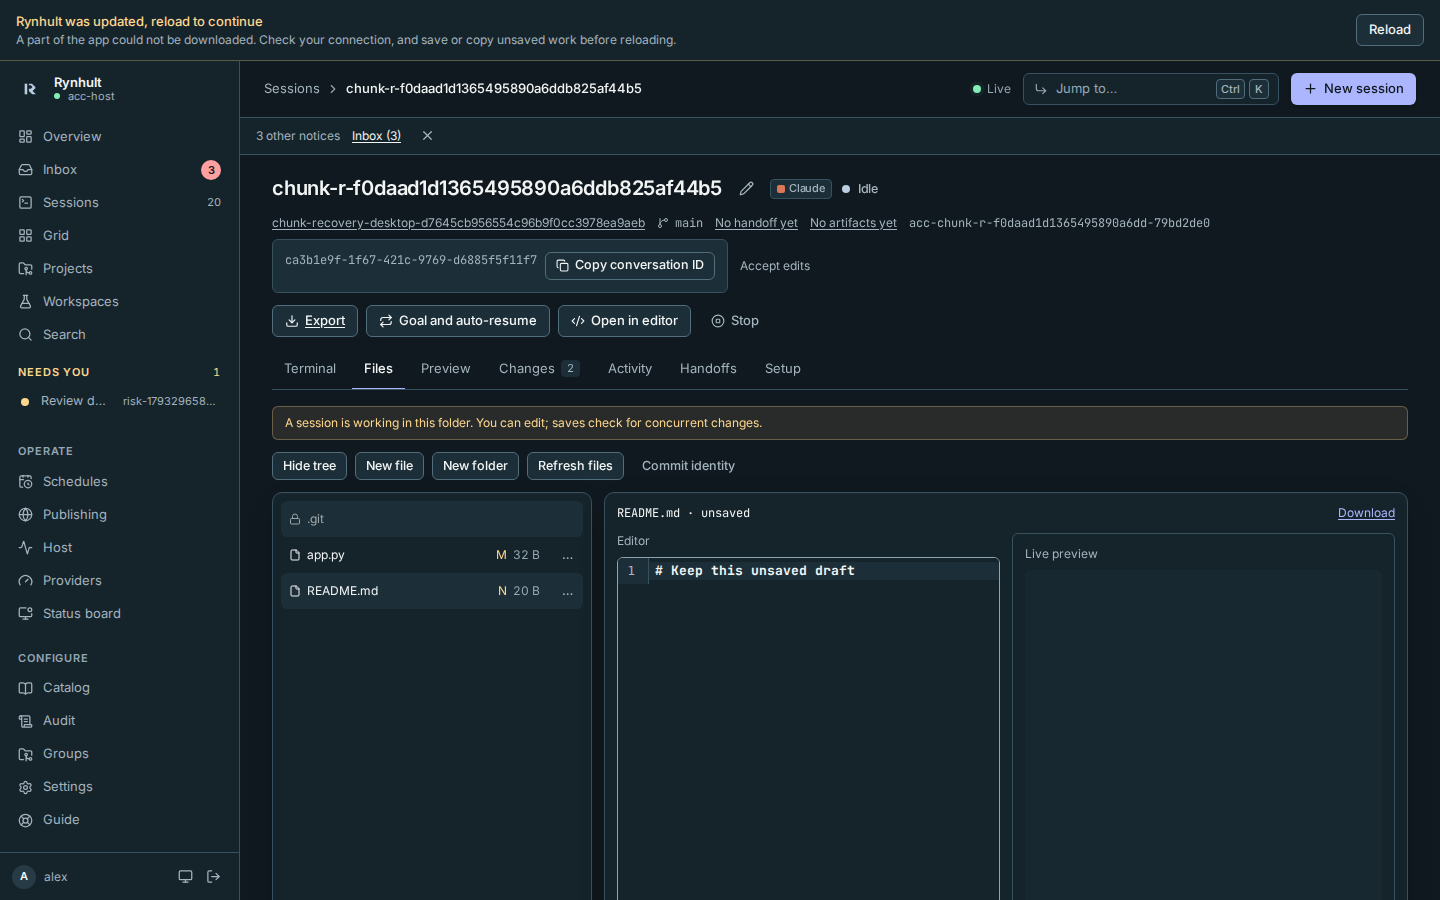Open the README.md row's ellipsis menu
Image resolution: width=1440 pixels, height=900 pixels.
(x=568, y=591)
